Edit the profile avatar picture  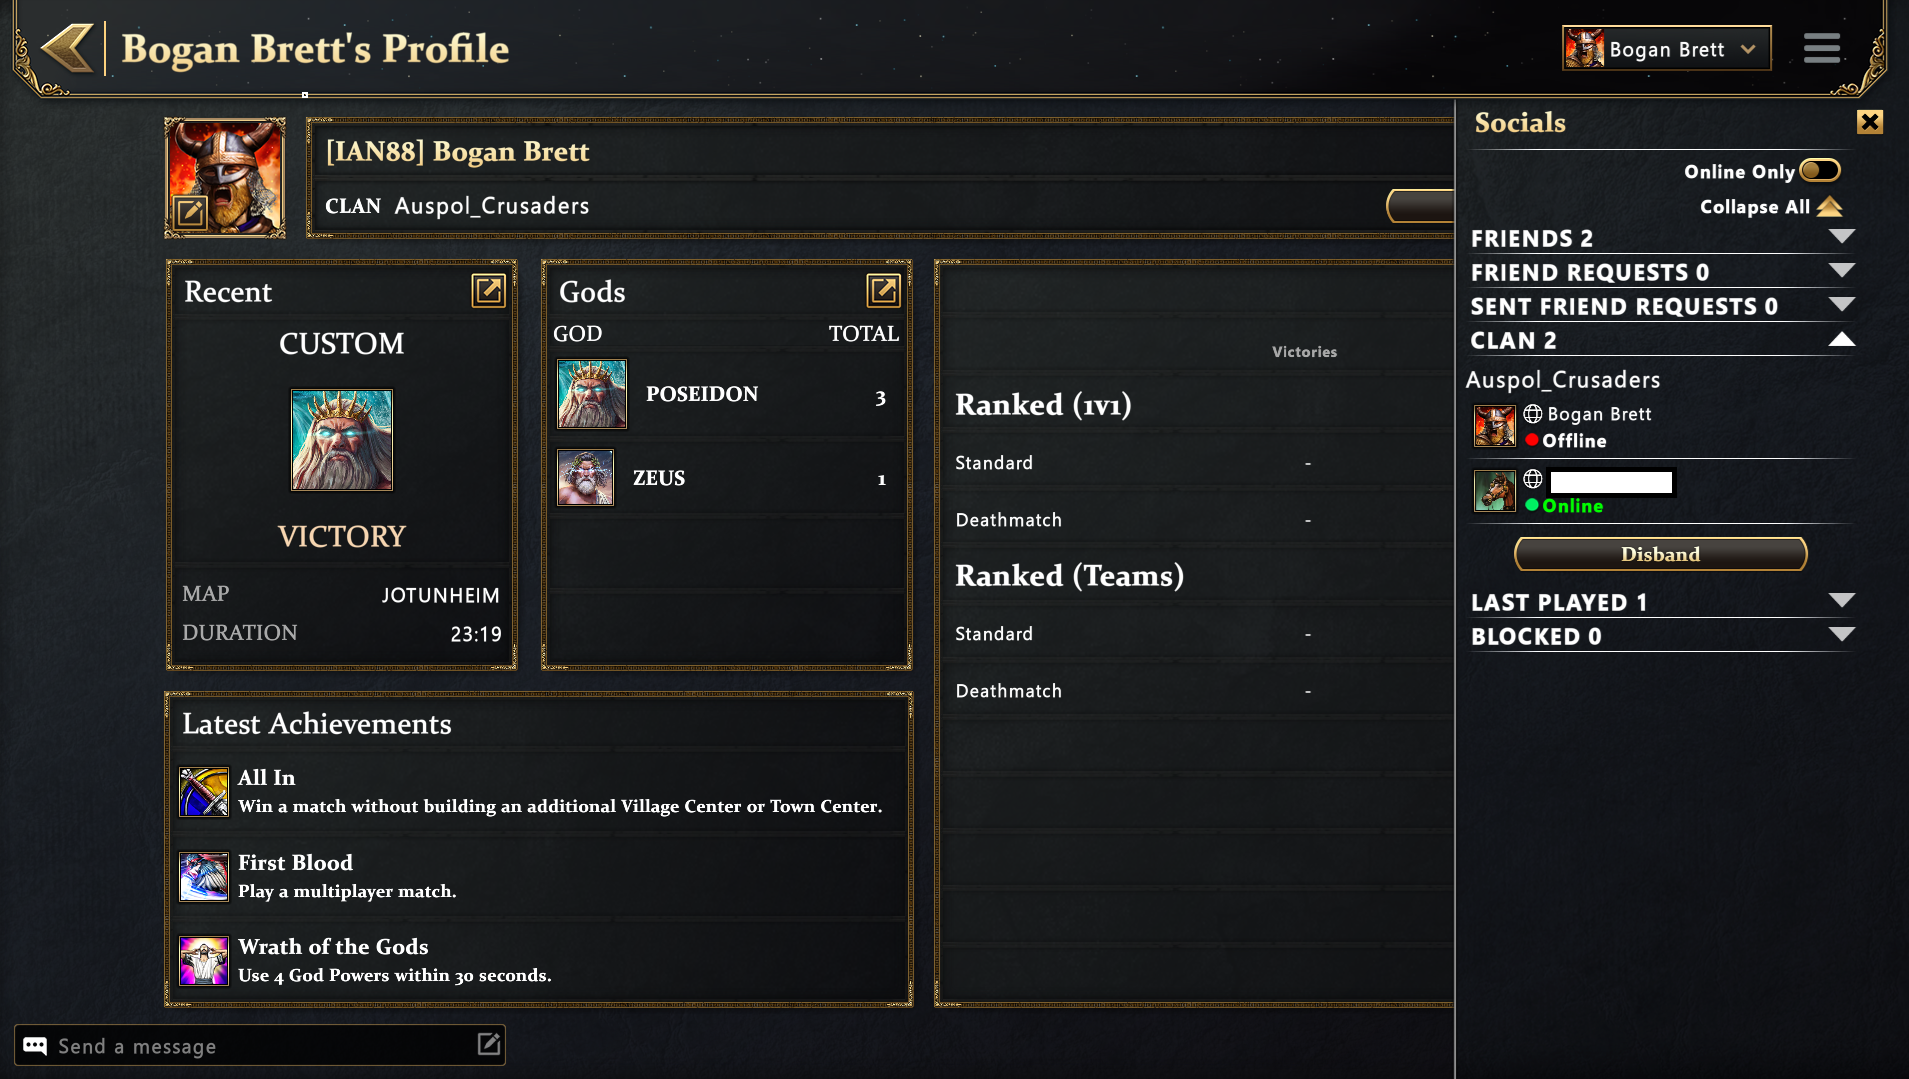point(190,212)
